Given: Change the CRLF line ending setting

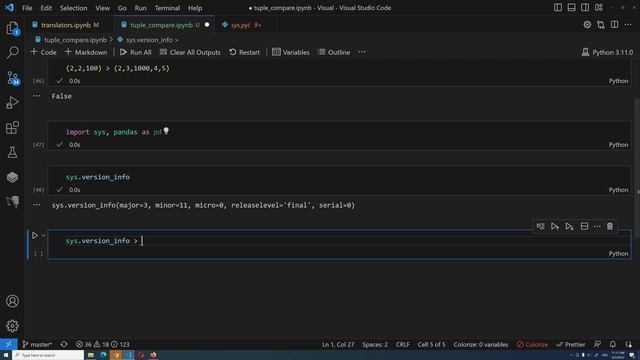Looking at the screenshot, I should 402,344.
